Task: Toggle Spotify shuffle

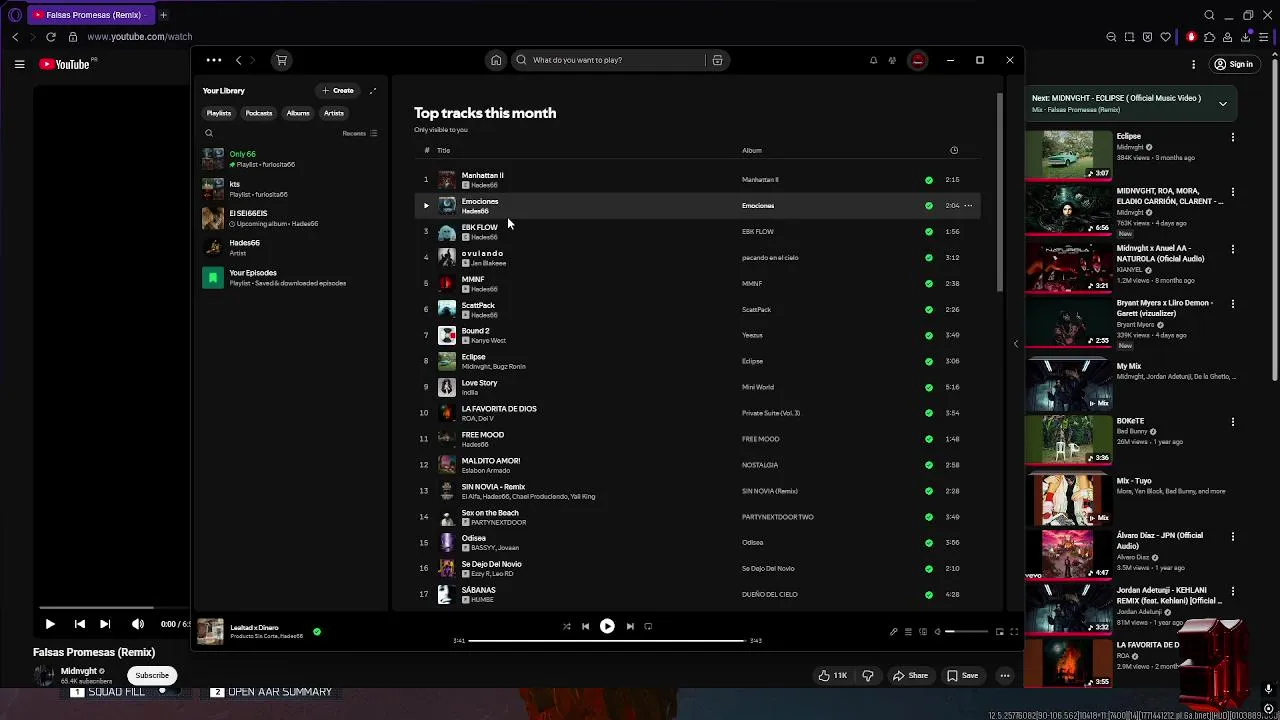Action: coord(566,626)
